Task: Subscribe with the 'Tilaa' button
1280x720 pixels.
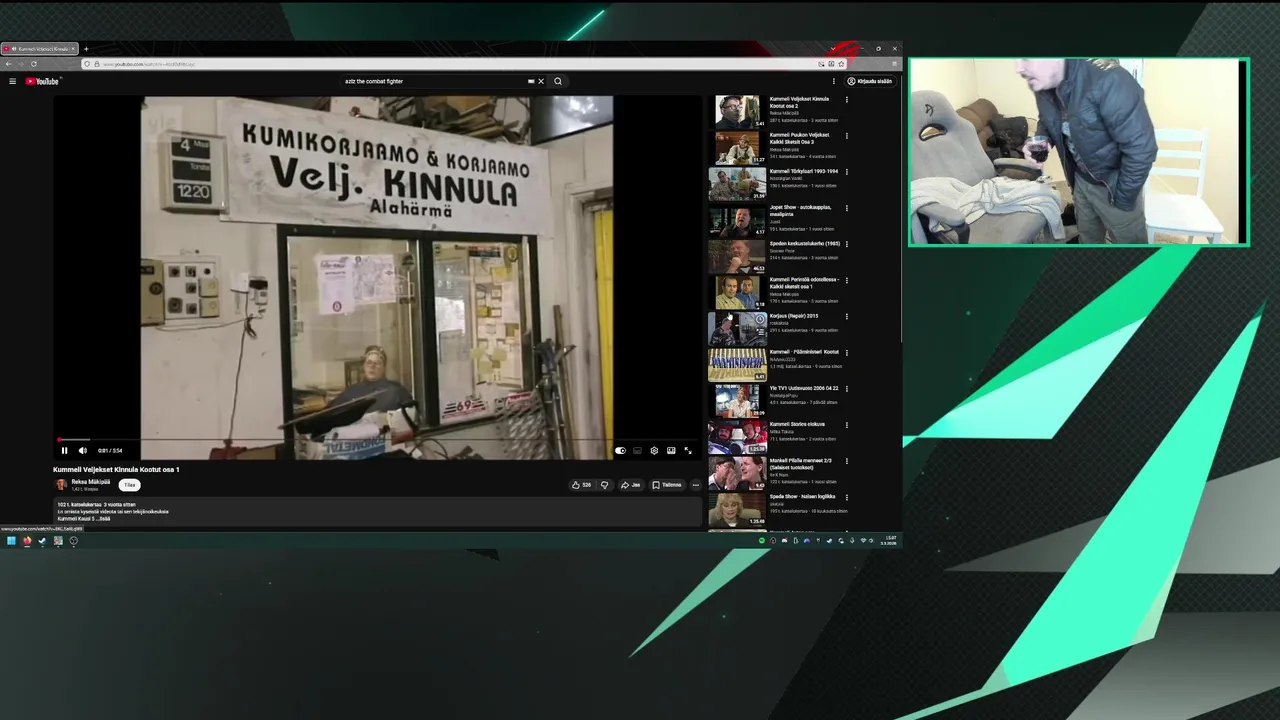Action: pos(129,485)
